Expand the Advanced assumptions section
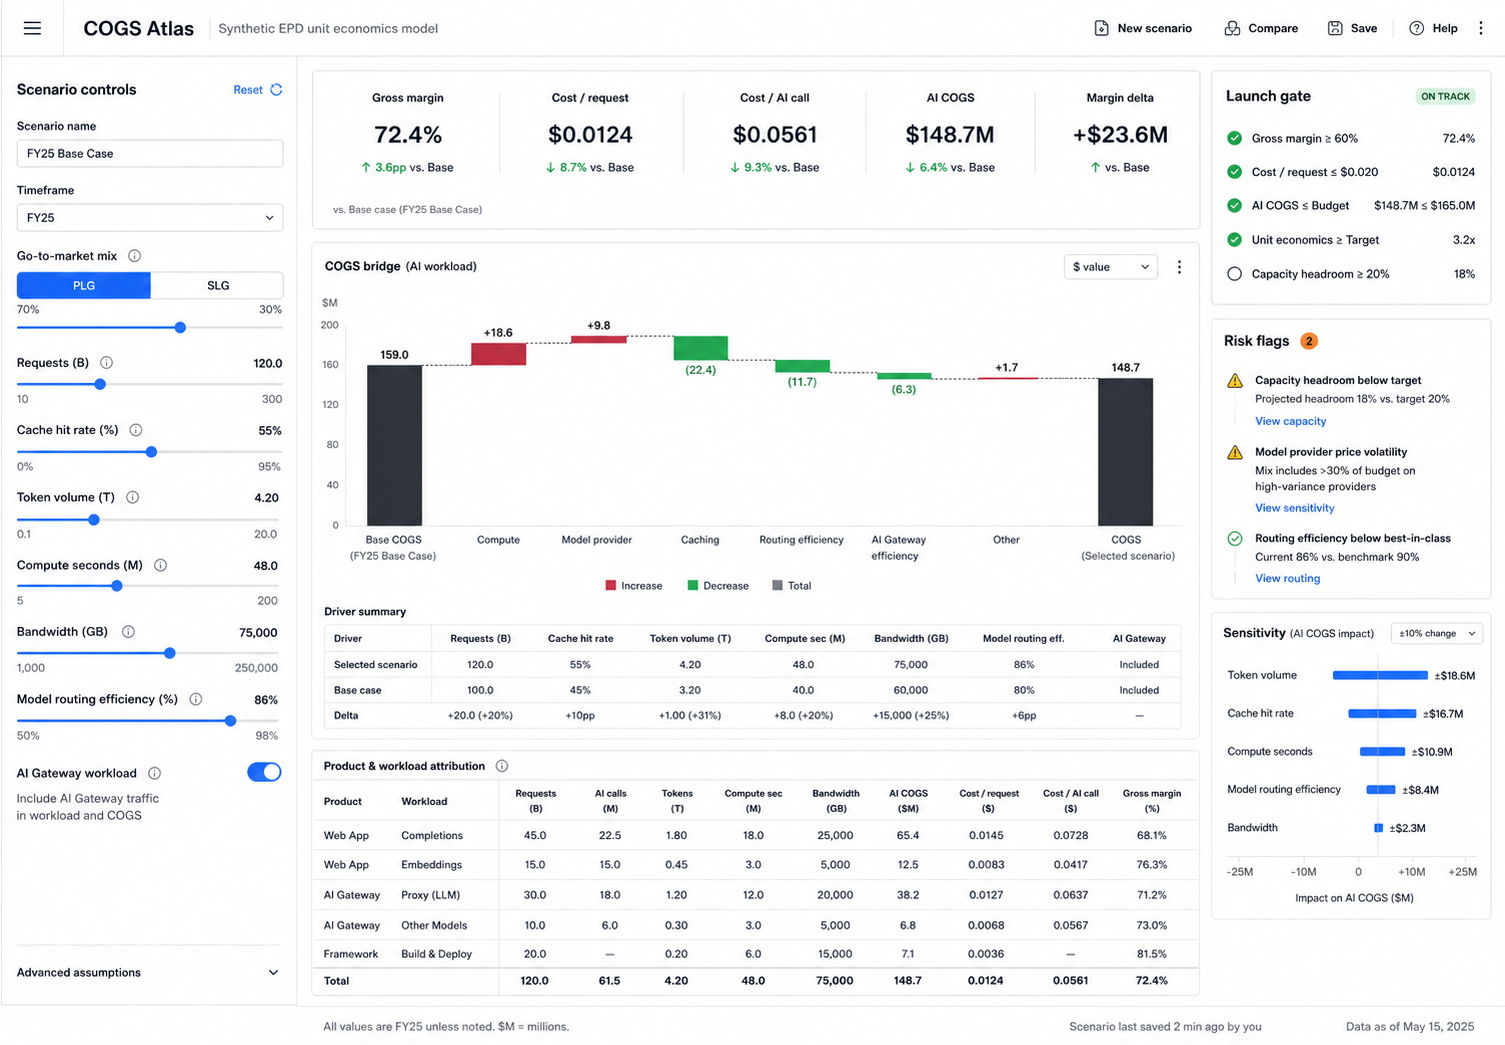Image resolution: width=1505 pixels, height=1045 pixels. coord(149,972)
